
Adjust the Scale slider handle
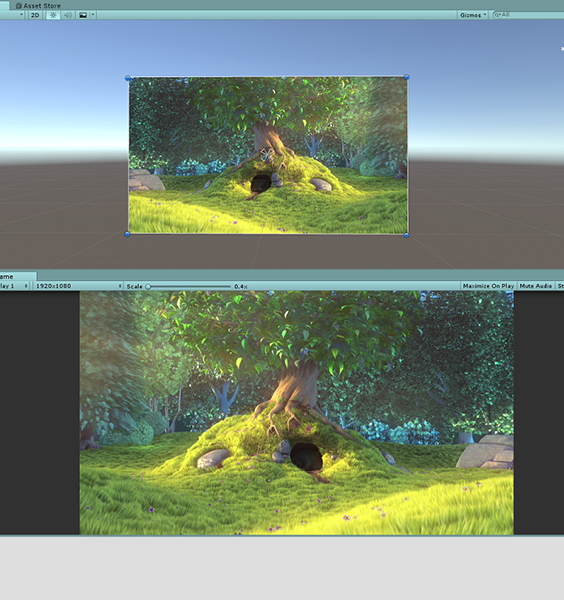(x=148, y=286)
